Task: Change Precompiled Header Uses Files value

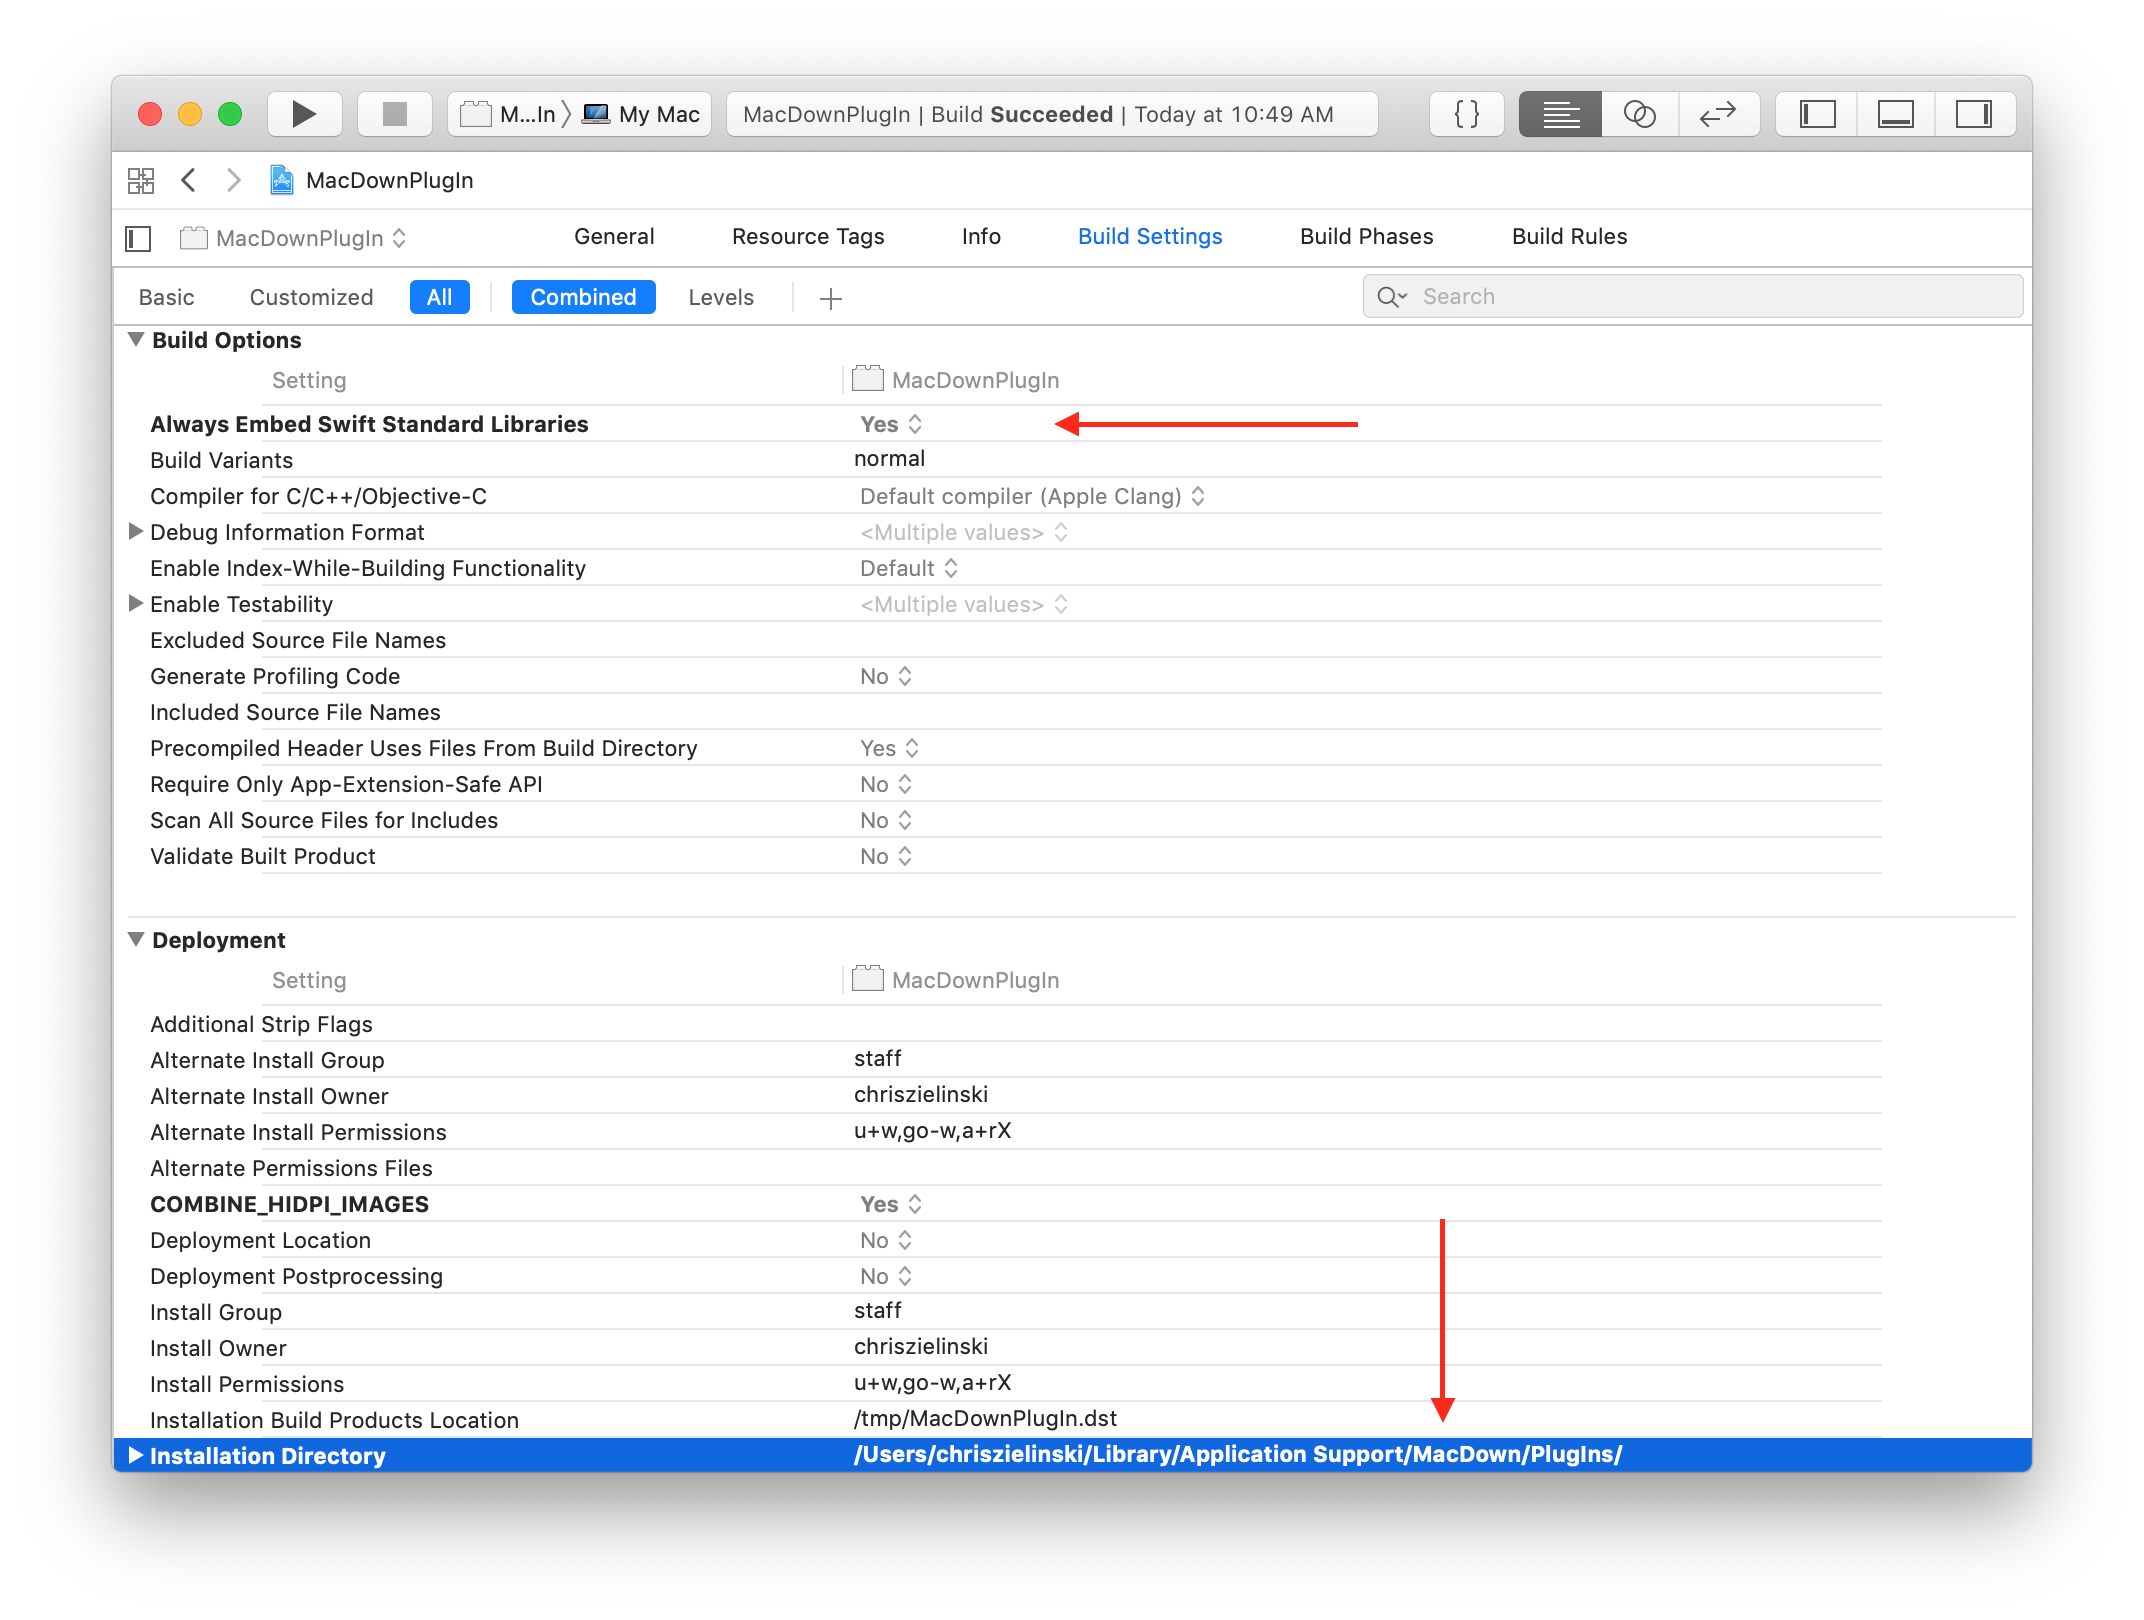Action: click(x=889, y=748)
